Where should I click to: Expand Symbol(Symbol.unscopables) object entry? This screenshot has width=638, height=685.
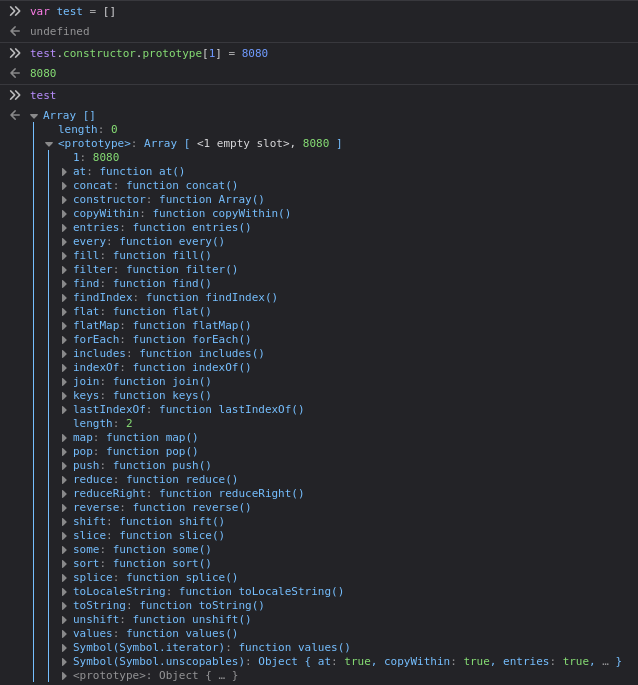64,662
